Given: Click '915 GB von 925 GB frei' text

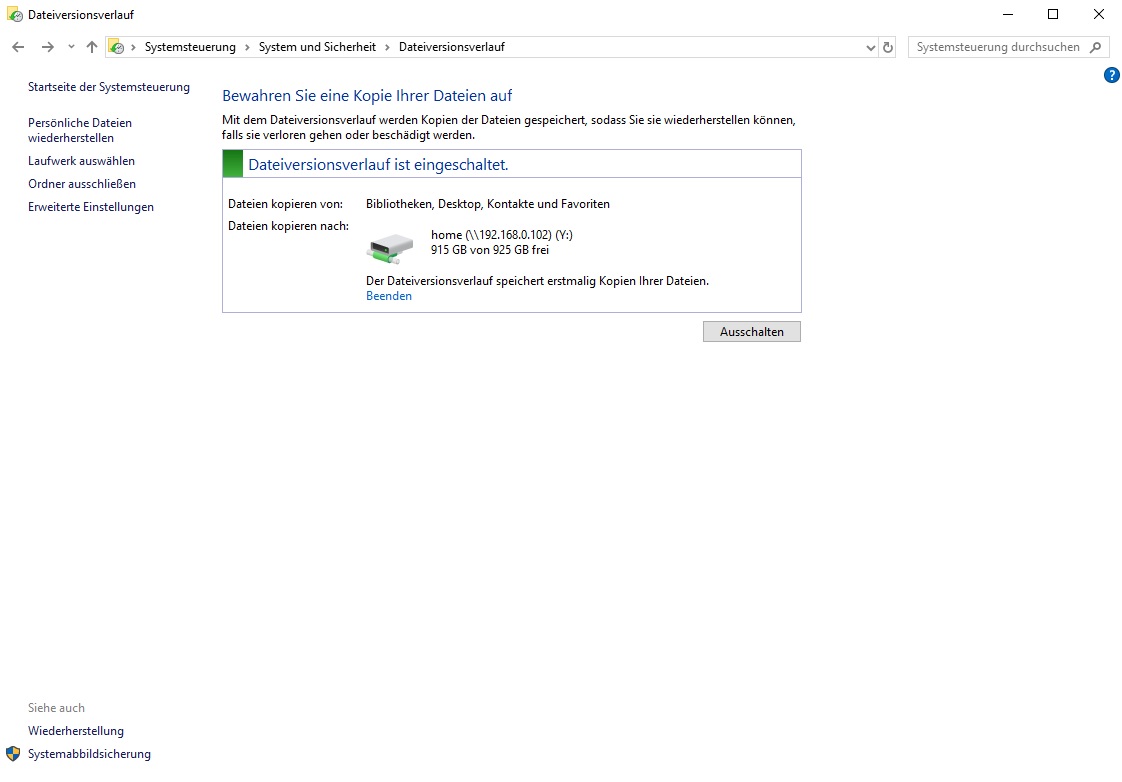Looking at the screenshot, I should coord(490,250).
